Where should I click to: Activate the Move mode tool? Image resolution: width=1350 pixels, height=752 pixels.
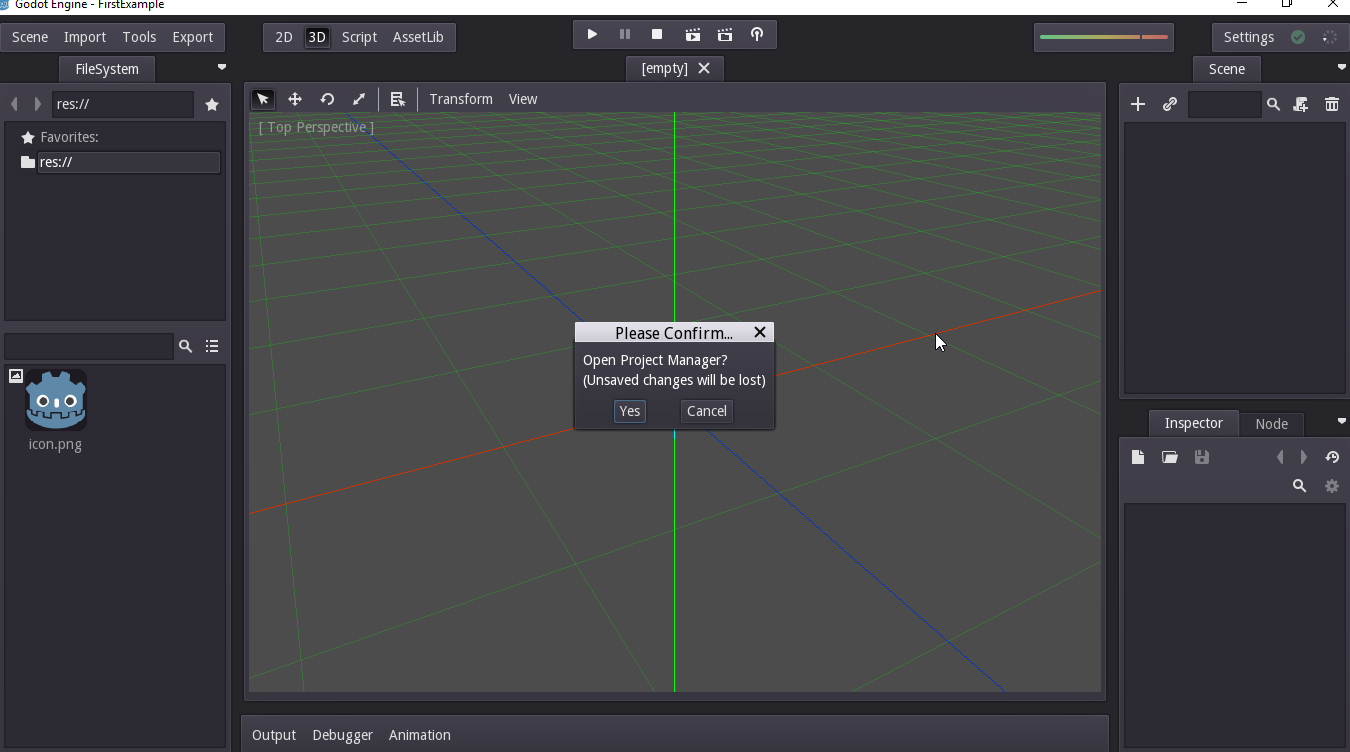pyautogui.click(x=295, y=99)
